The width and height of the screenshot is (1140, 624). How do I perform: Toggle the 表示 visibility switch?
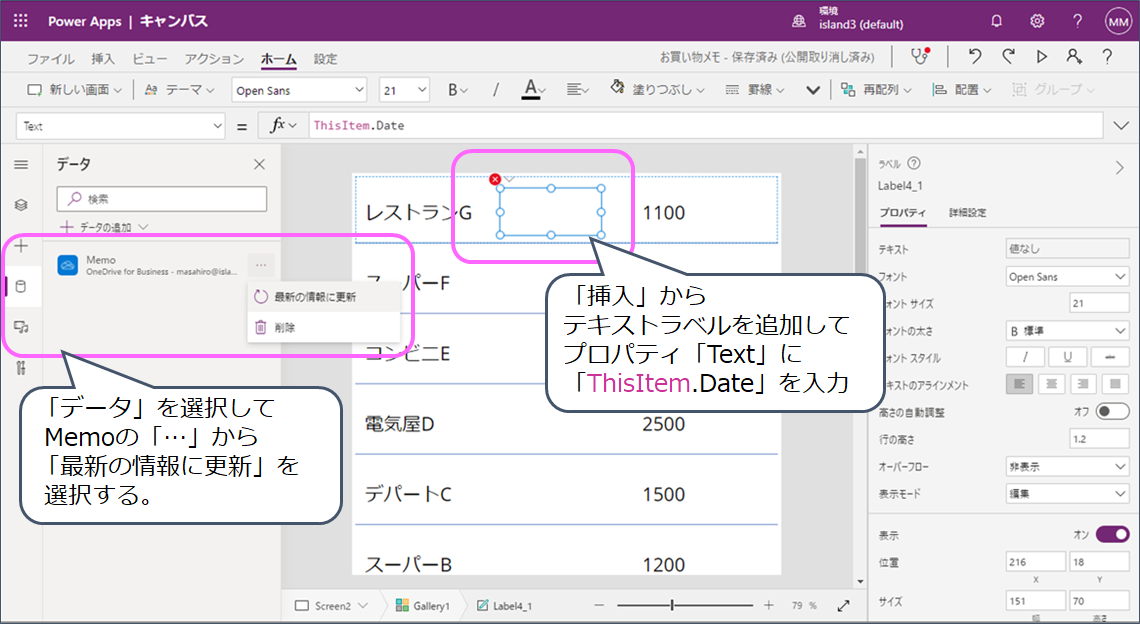pyautogui.click(x=1112, y=535)
